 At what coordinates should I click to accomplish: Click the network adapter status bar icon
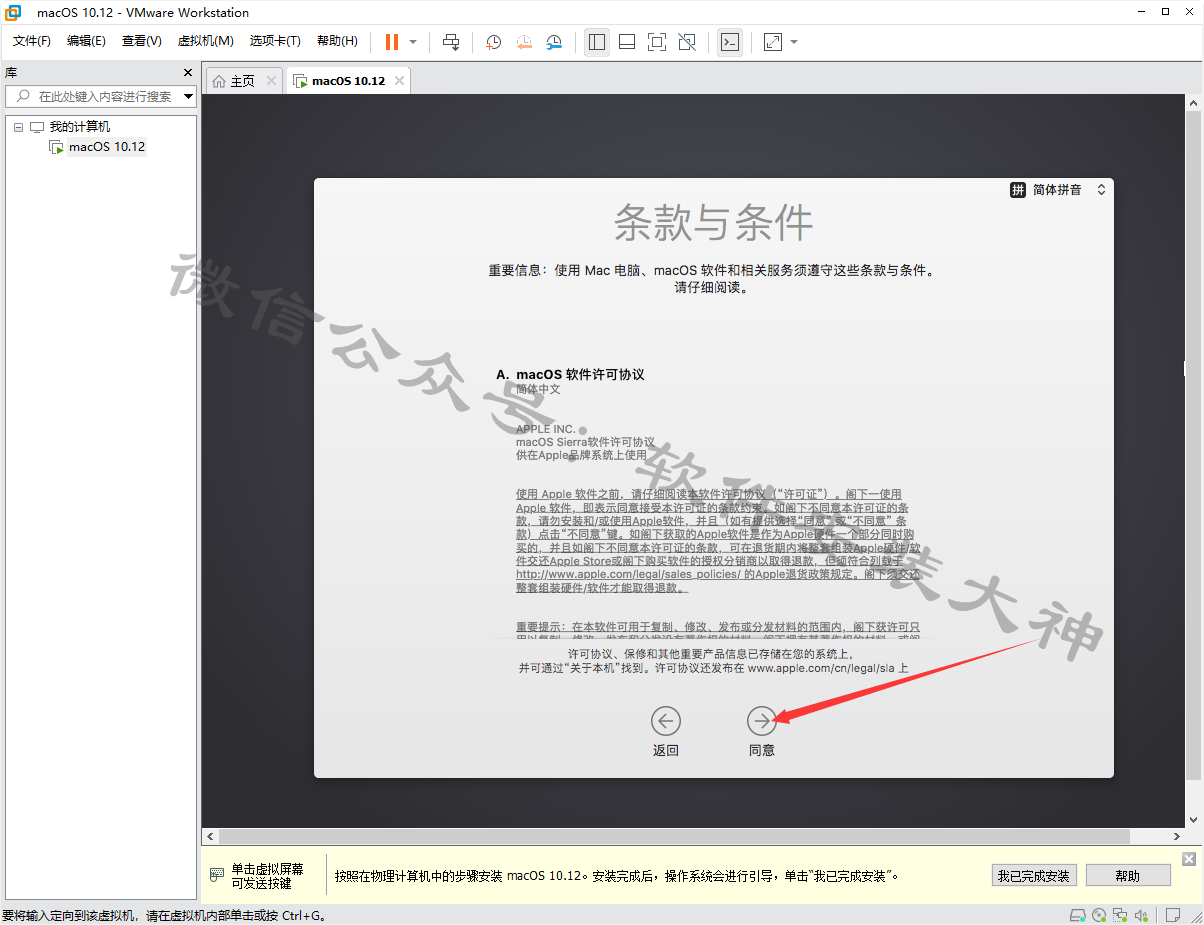pyautogui.click(x=1121, y=915)
